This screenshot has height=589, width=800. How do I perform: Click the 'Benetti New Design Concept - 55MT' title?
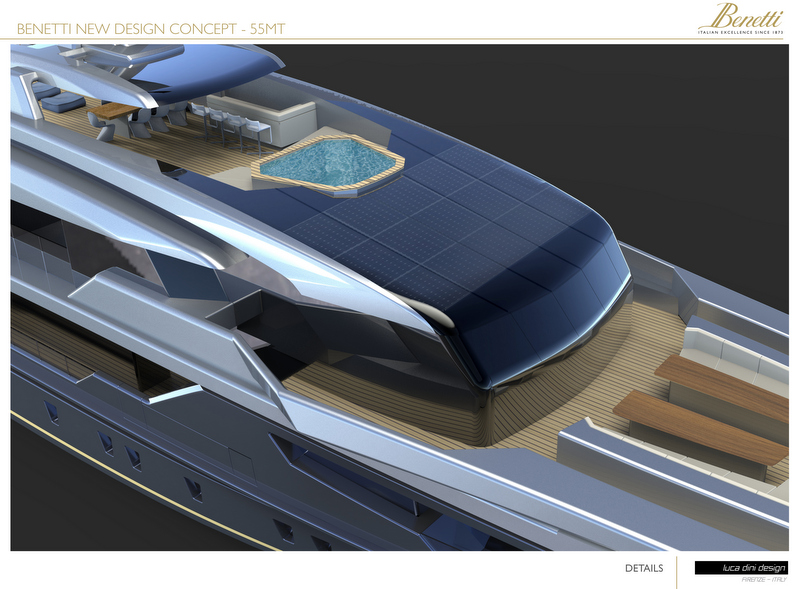point(150,29)
